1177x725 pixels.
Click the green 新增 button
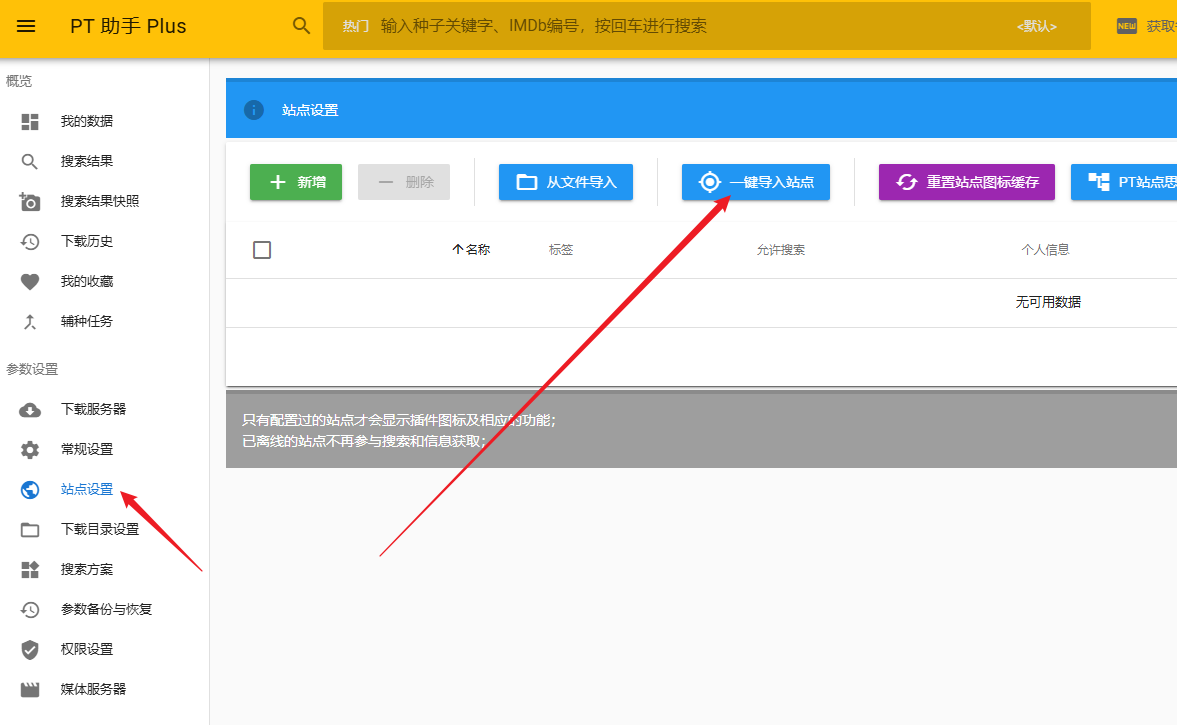tap(296, 182)
